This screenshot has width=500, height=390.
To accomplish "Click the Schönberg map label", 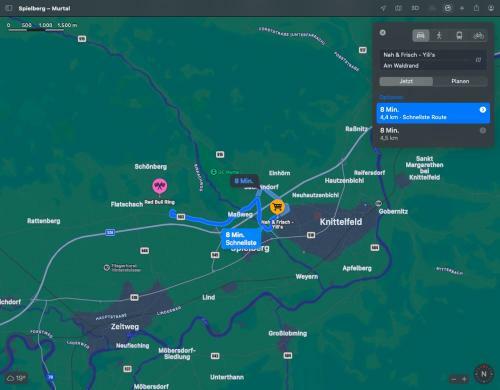I will click(x=151, y=166).
